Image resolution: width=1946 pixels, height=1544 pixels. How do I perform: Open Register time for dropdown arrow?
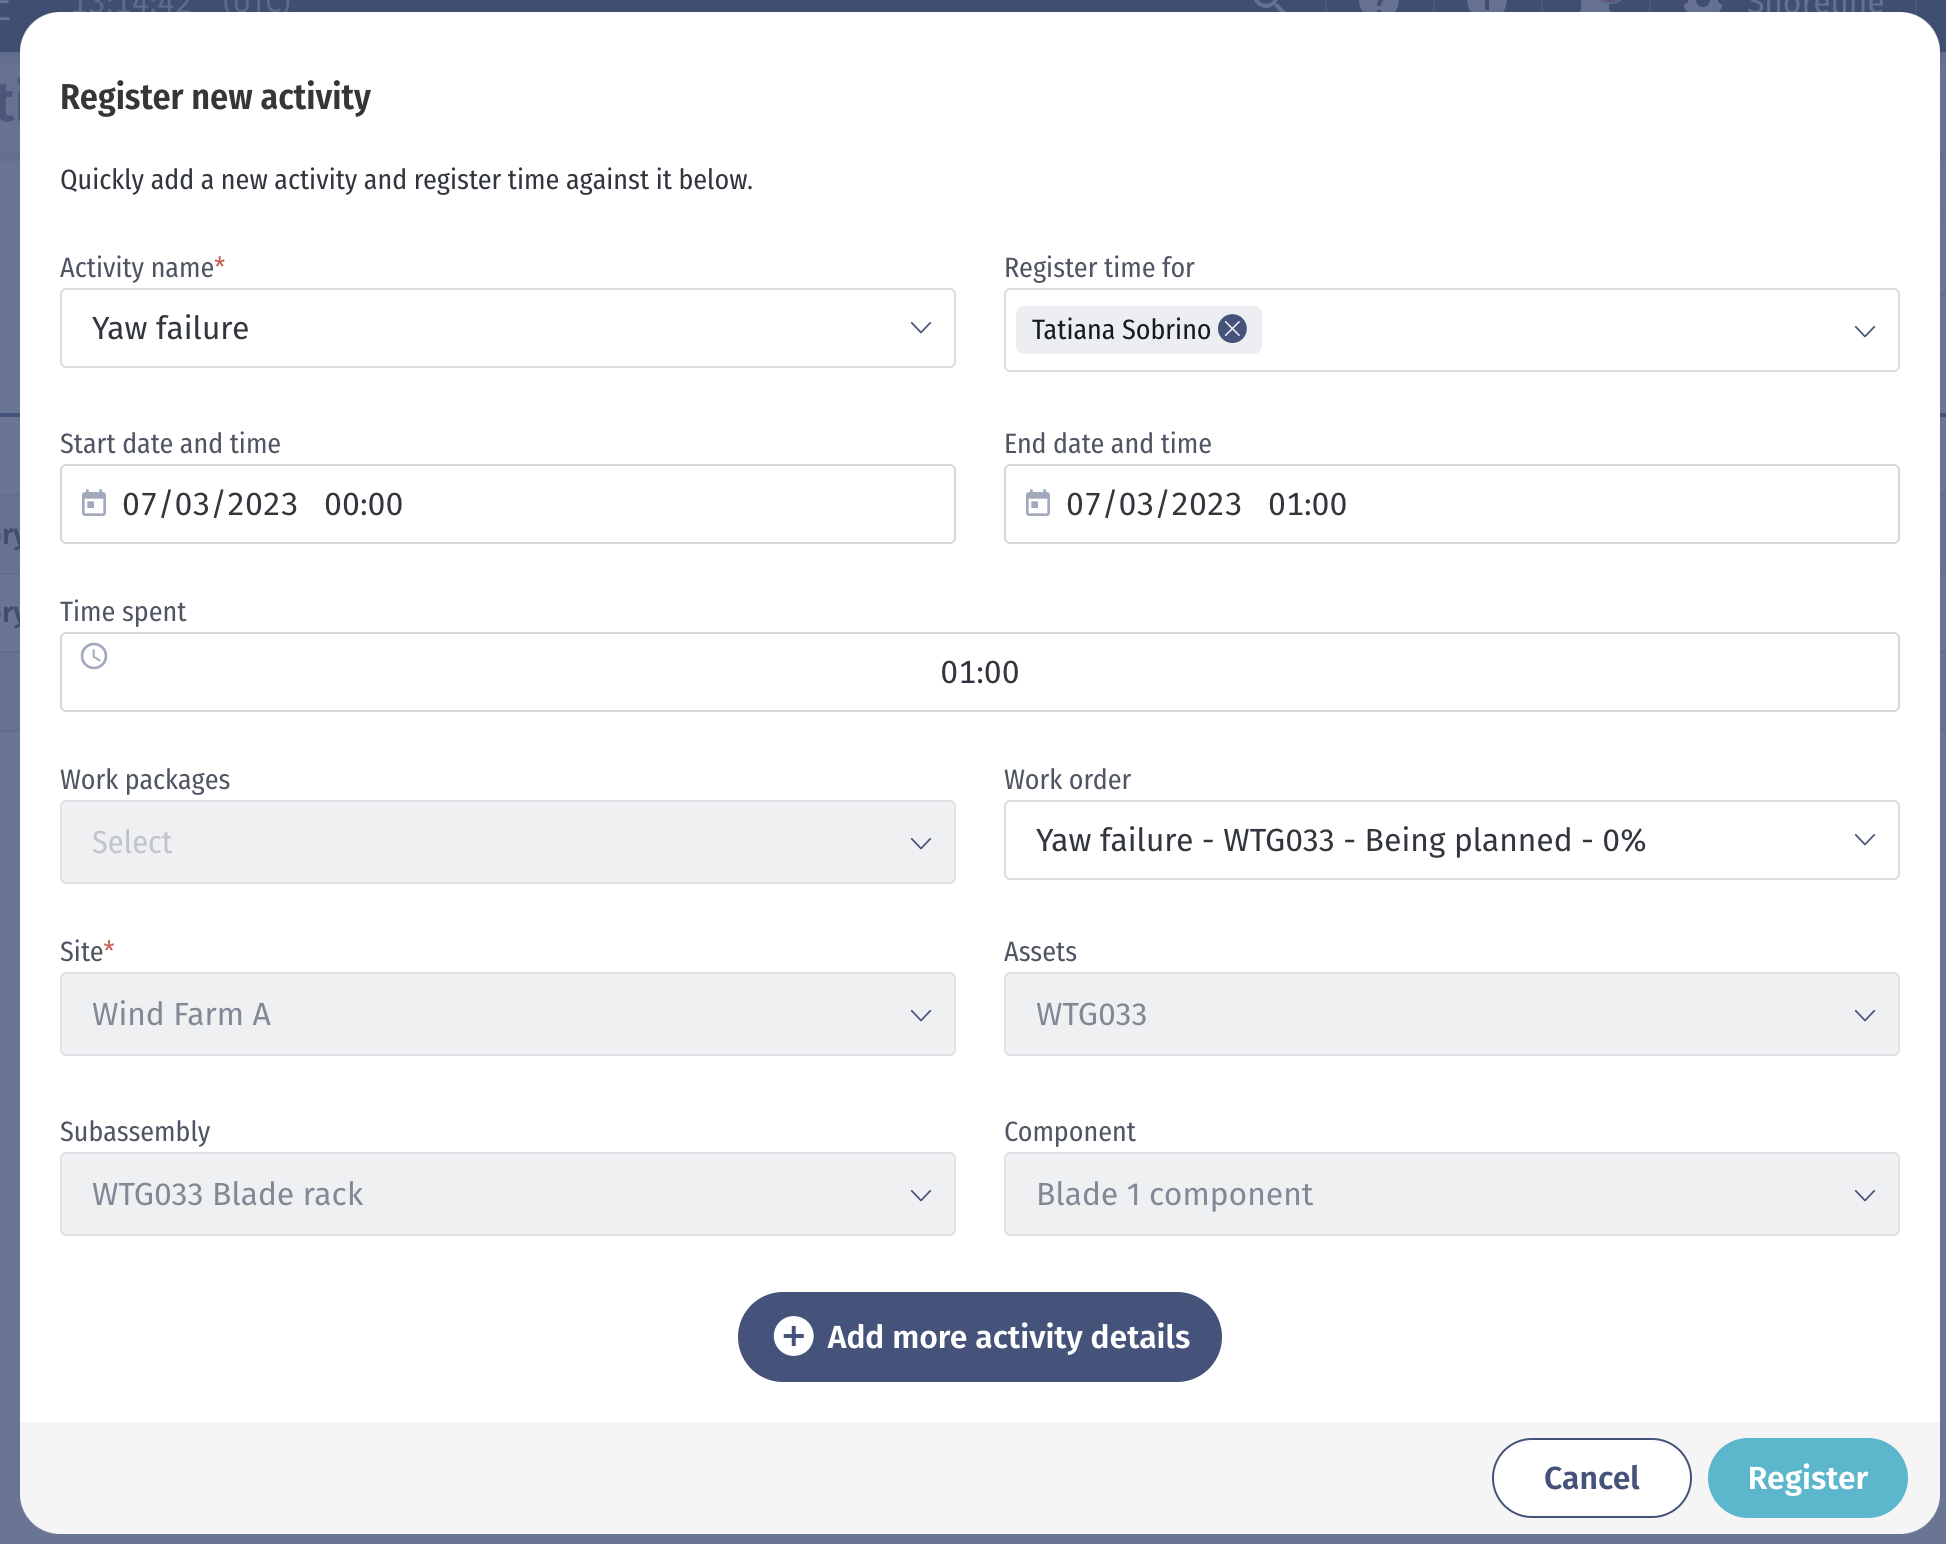tap(1864, 331)
